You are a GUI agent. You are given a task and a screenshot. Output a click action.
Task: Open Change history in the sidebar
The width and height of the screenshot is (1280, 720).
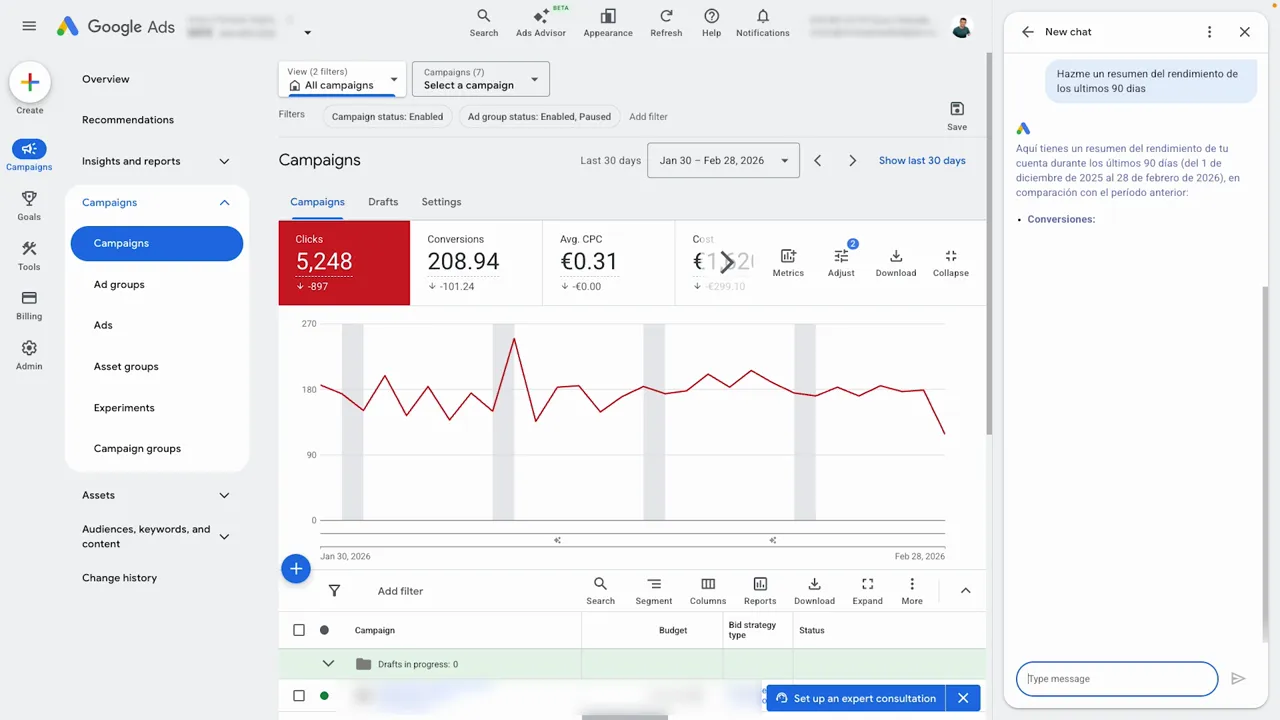119,578
